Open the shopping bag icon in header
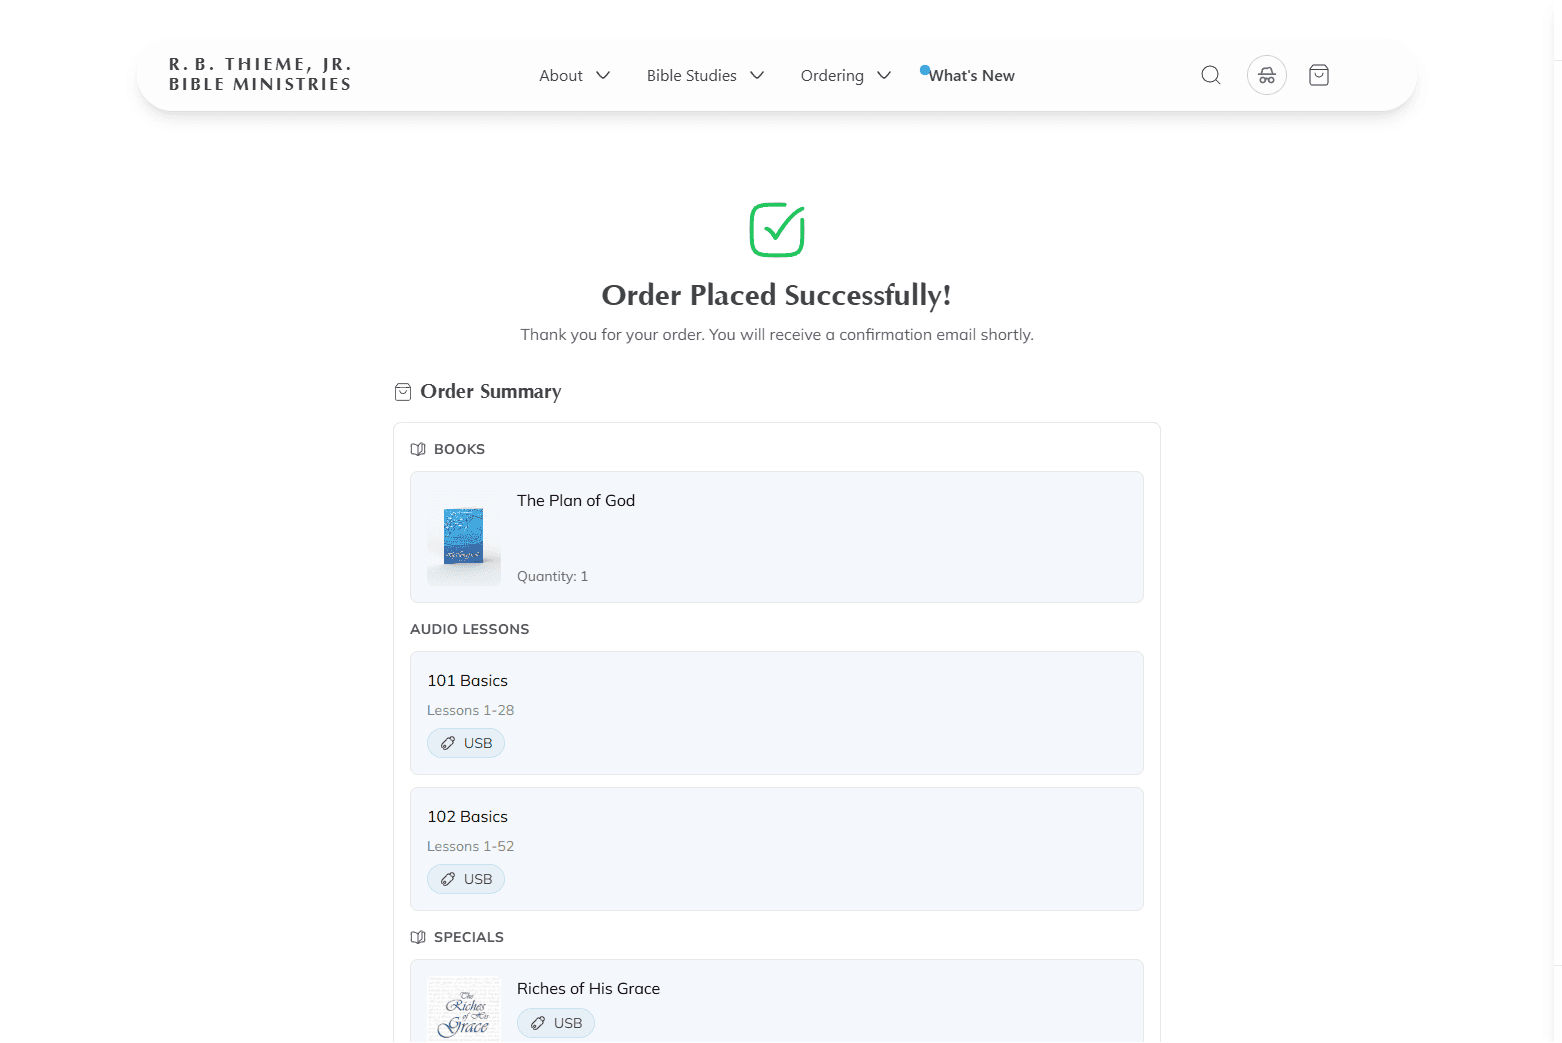Viewport: 1562px width, 1043px height. tap(1318, 75)
